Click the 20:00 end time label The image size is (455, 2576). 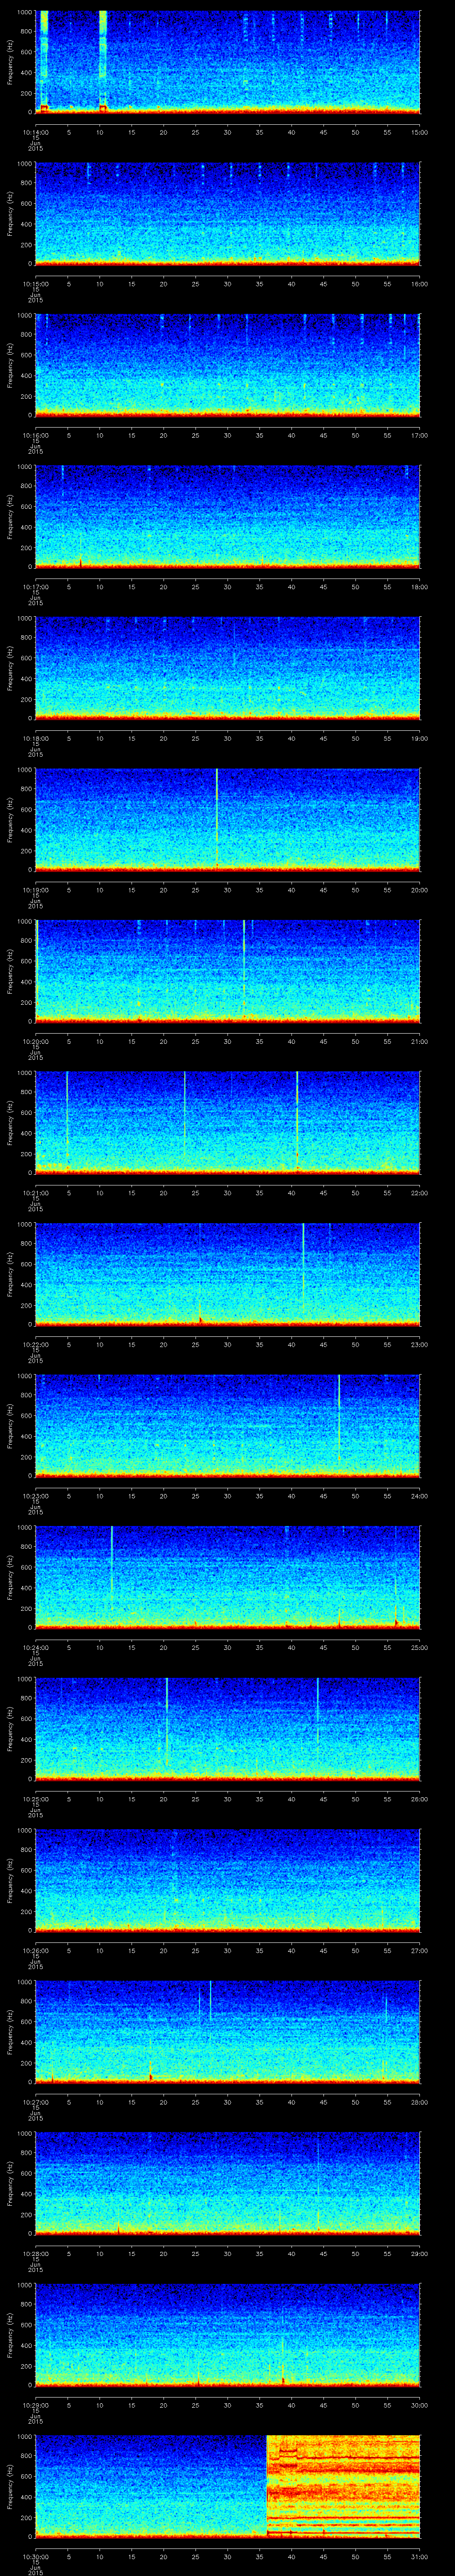click(x=419, y=890)
